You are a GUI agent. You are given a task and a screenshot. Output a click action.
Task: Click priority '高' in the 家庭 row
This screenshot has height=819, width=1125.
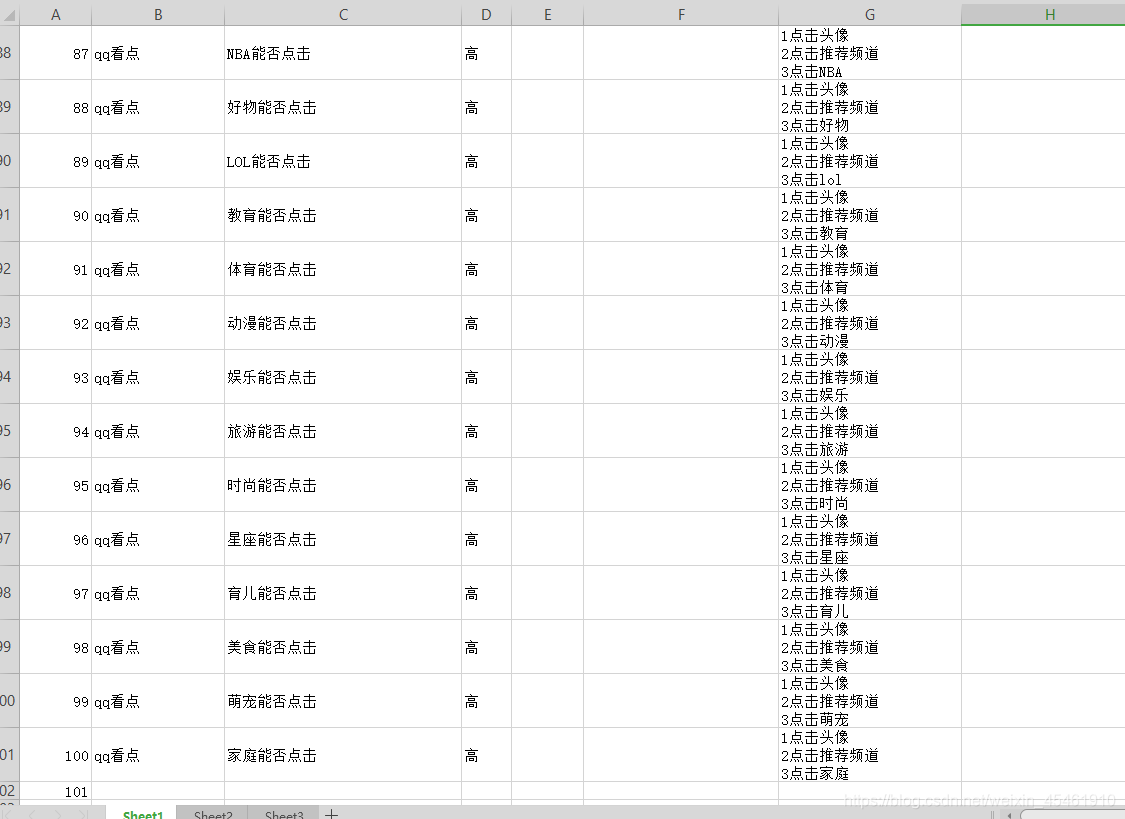(486, 755)
